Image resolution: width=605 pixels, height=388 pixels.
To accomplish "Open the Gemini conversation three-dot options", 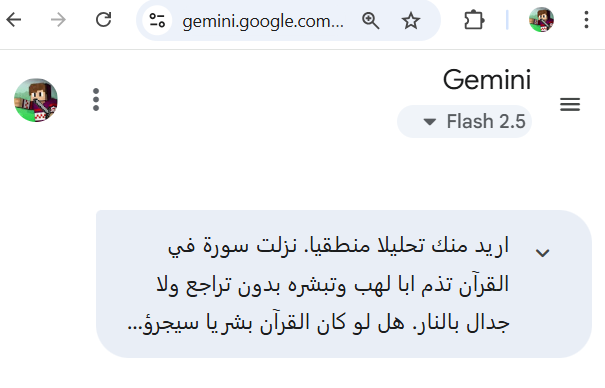I will tap(96, 100).
